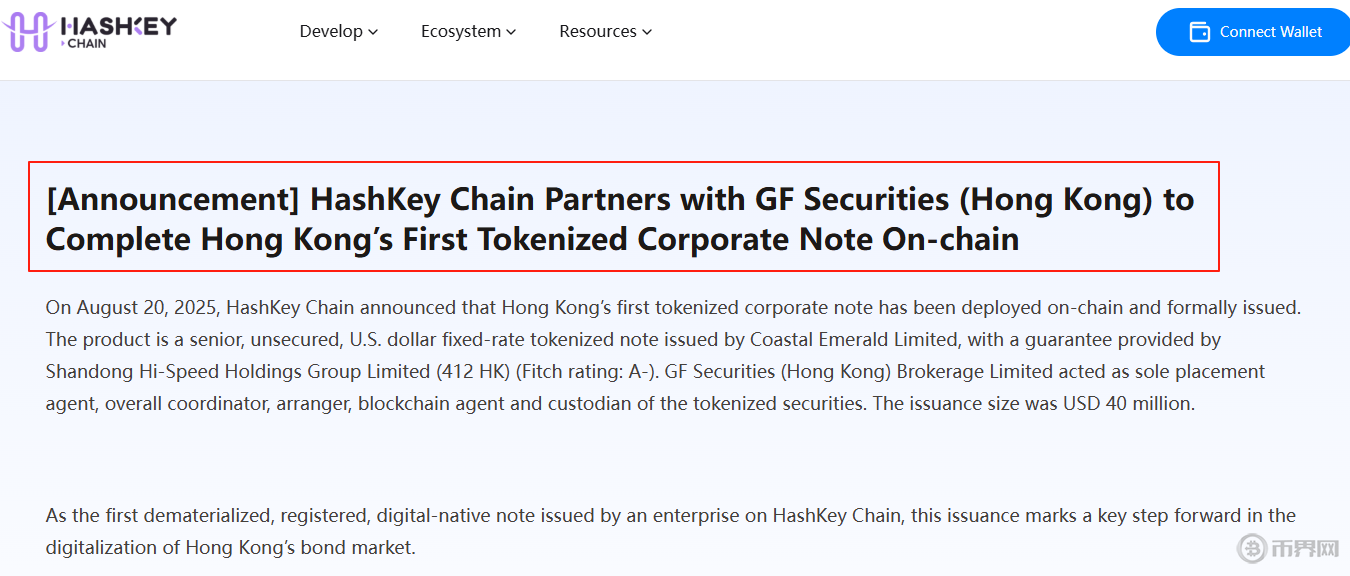Expand the Develop chevron arrow
The width and height of the screenshot is (1350, 576).
[373, 32]
